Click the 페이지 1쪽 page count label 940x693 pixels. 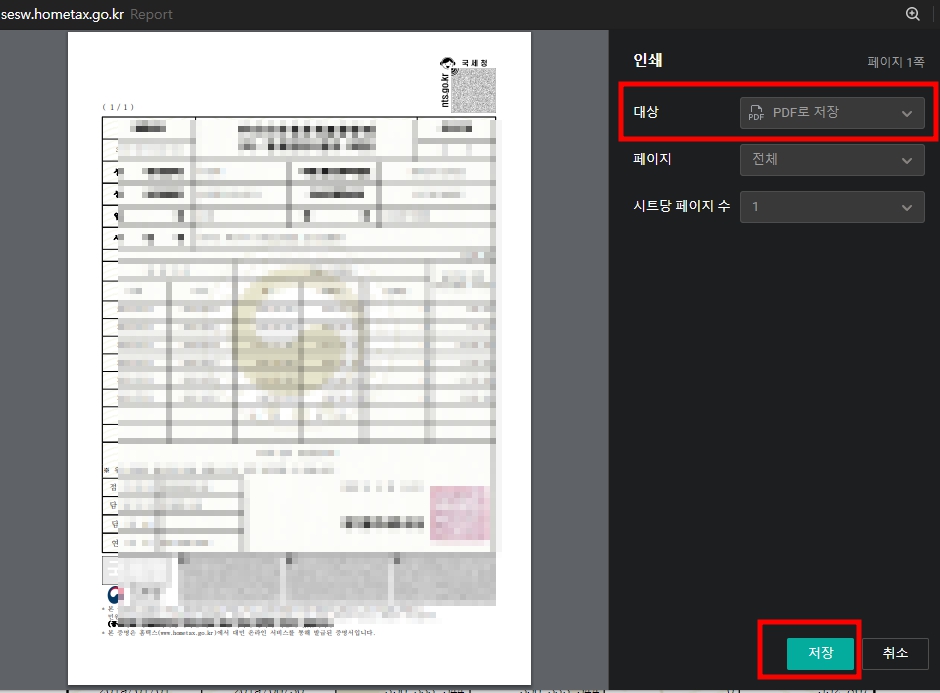point(898,61)
